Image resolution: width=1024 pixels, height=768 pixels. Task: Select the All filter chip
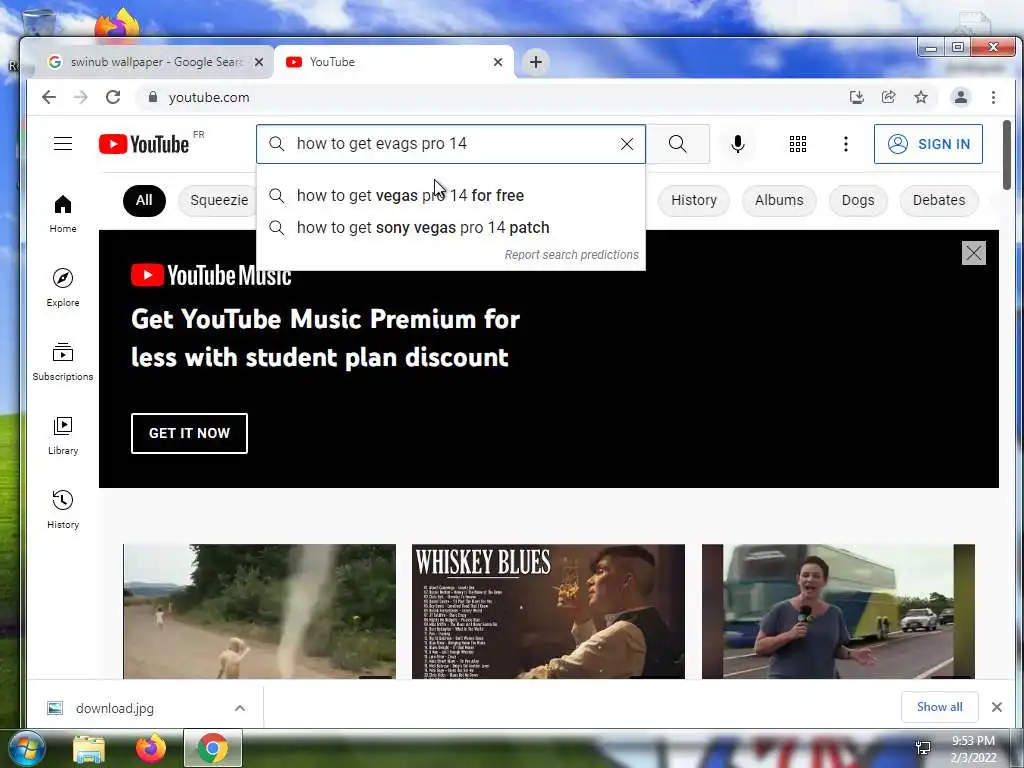pyautogui.click(x=144, y=200)
